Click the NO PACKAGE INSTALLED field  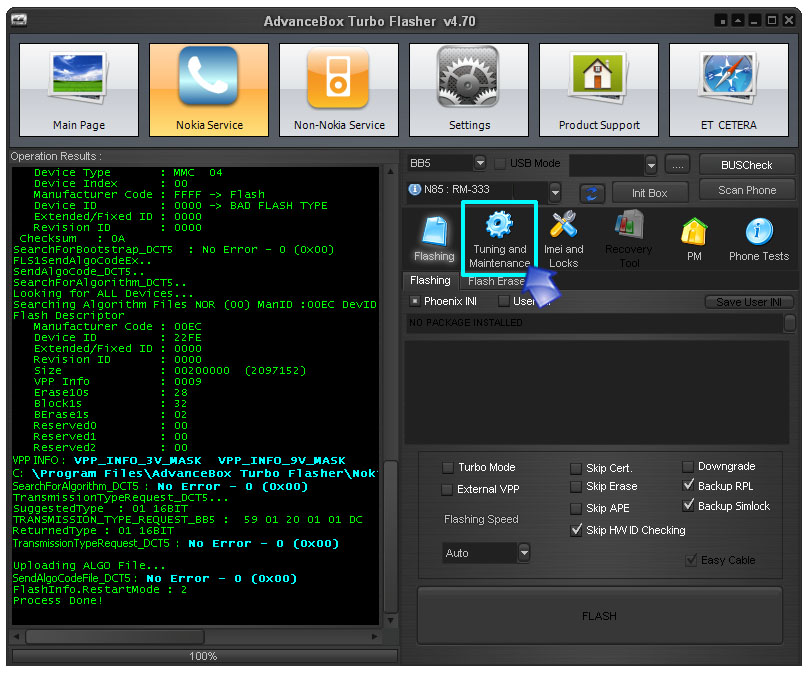[594, 323]
